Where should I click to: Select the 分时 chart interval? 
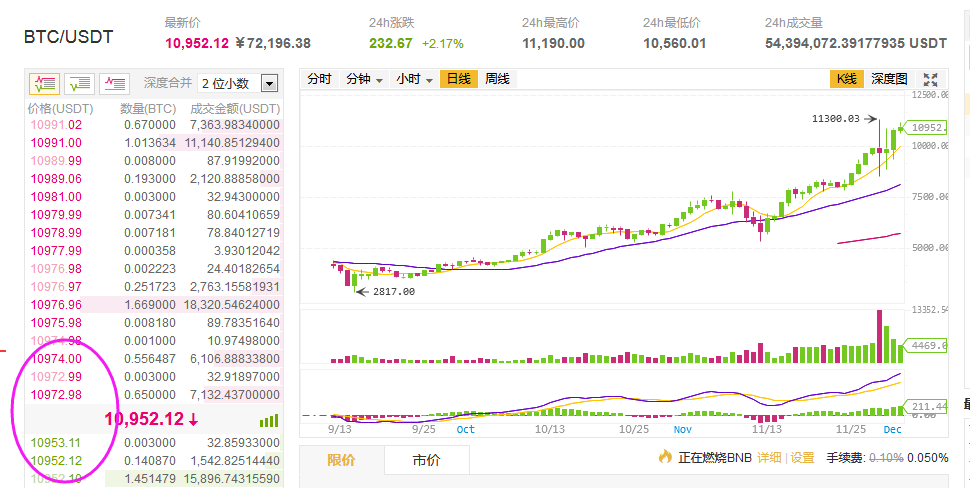pyautogui.click(x=319, y=79)
